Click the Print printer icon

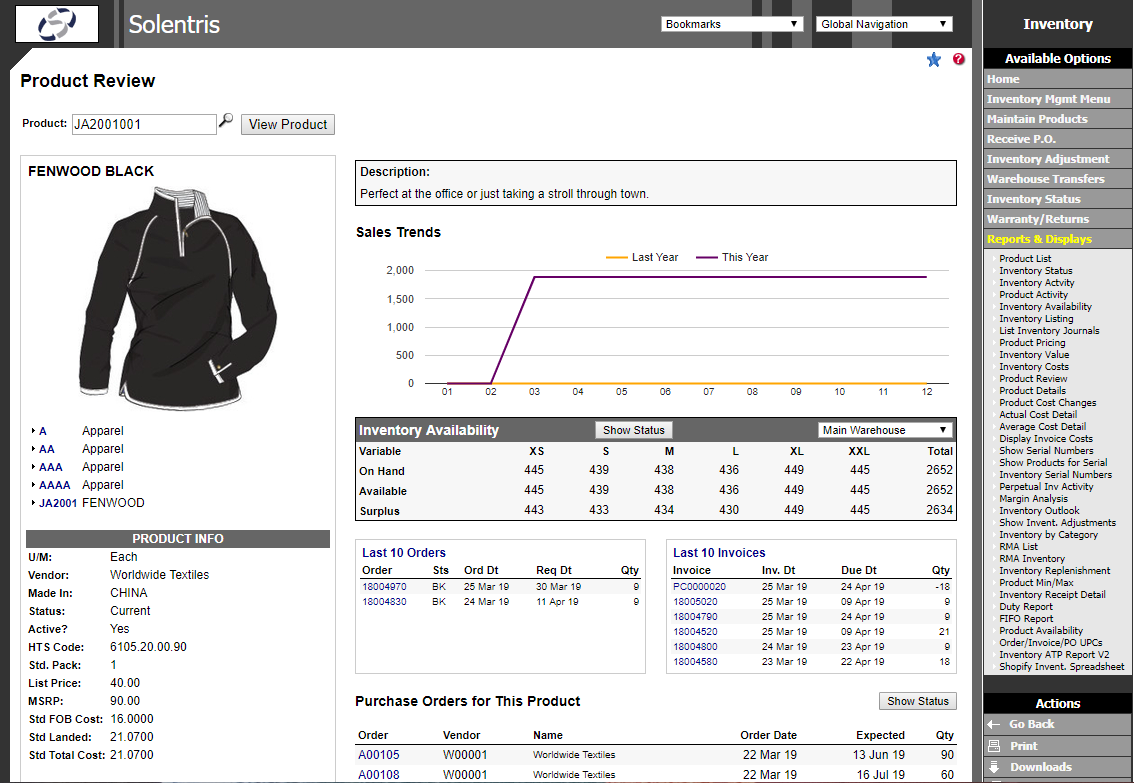[x=994, y=745]
